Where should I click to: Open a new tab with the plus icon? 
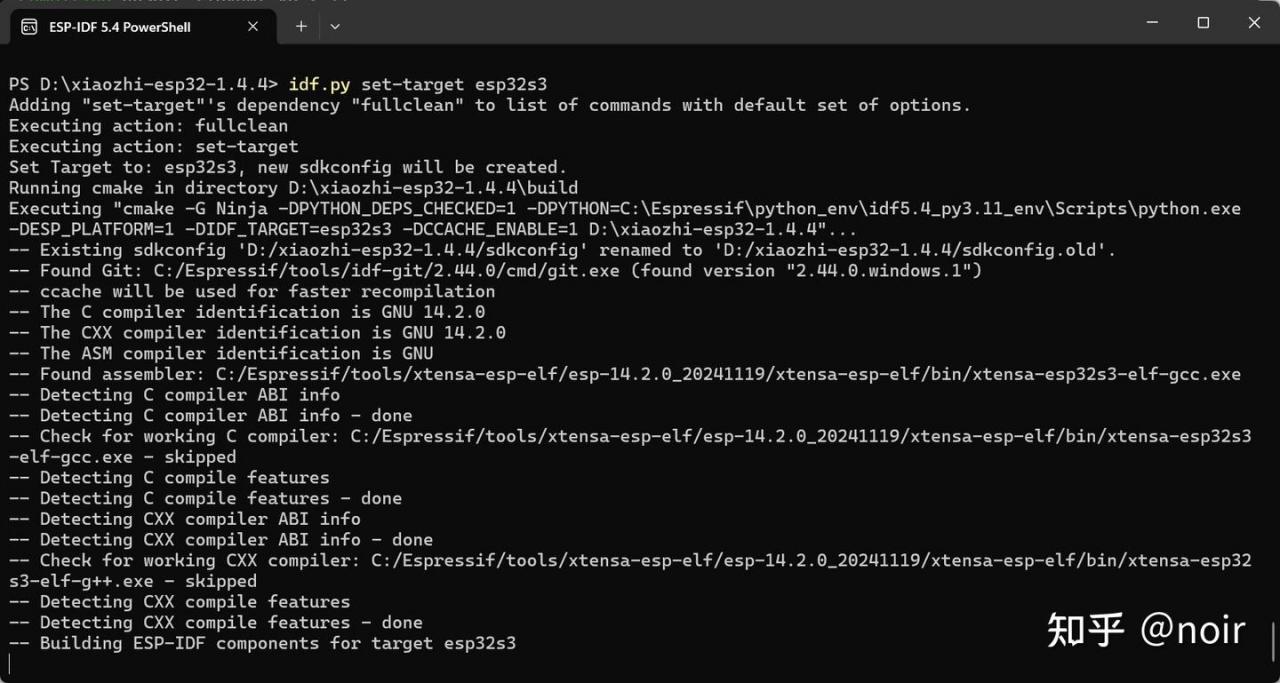[301, 26]
